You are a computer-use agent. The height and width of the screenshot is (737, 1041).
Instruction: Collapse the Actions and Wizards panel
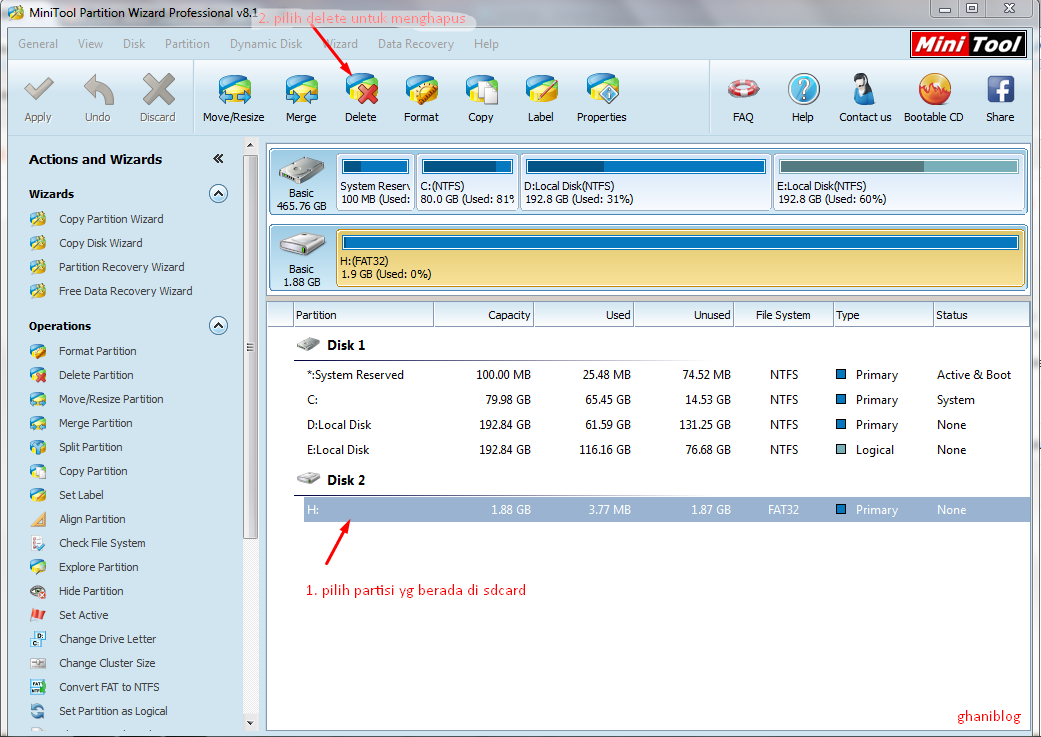pos(218,159)
